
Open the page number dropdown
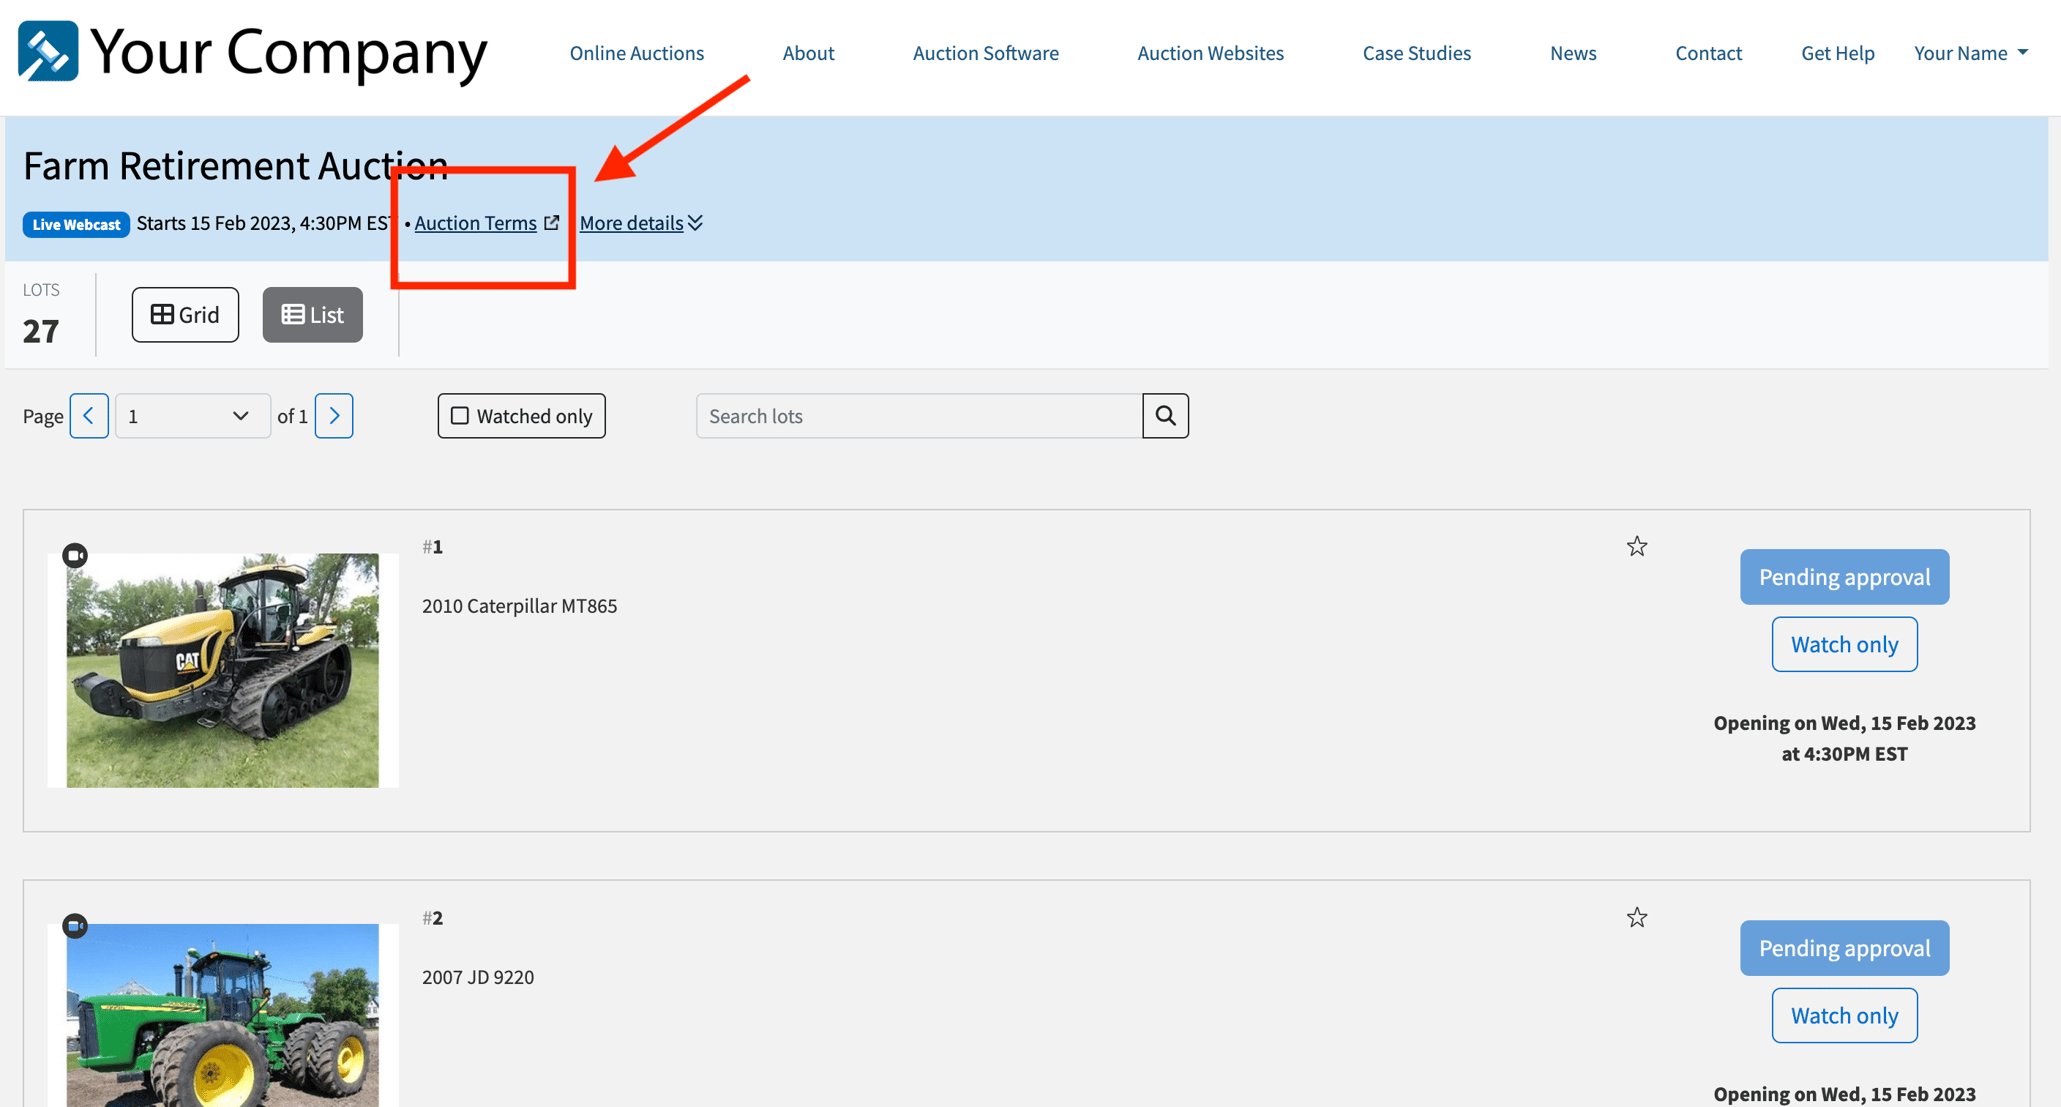[x=192, y=415]
